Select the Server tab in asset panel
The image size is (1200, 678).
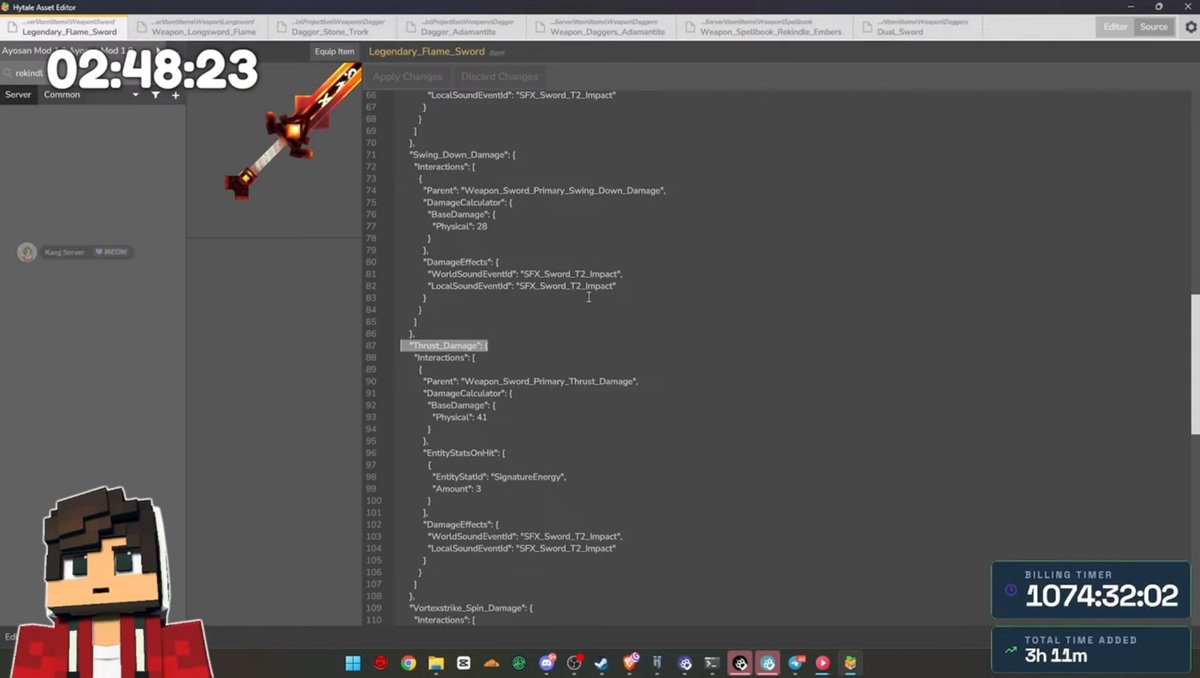pos(18,95)
